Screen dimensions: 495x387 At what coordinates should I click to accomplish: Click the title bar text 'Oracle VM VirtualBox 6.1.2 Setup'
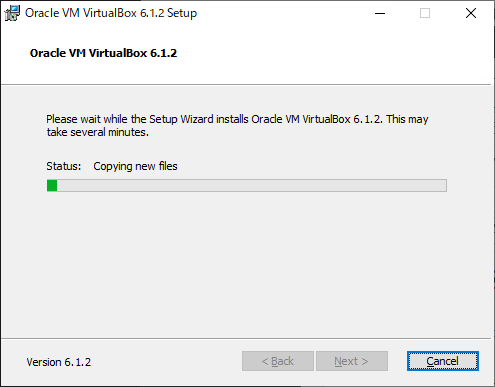click(111, 13)
